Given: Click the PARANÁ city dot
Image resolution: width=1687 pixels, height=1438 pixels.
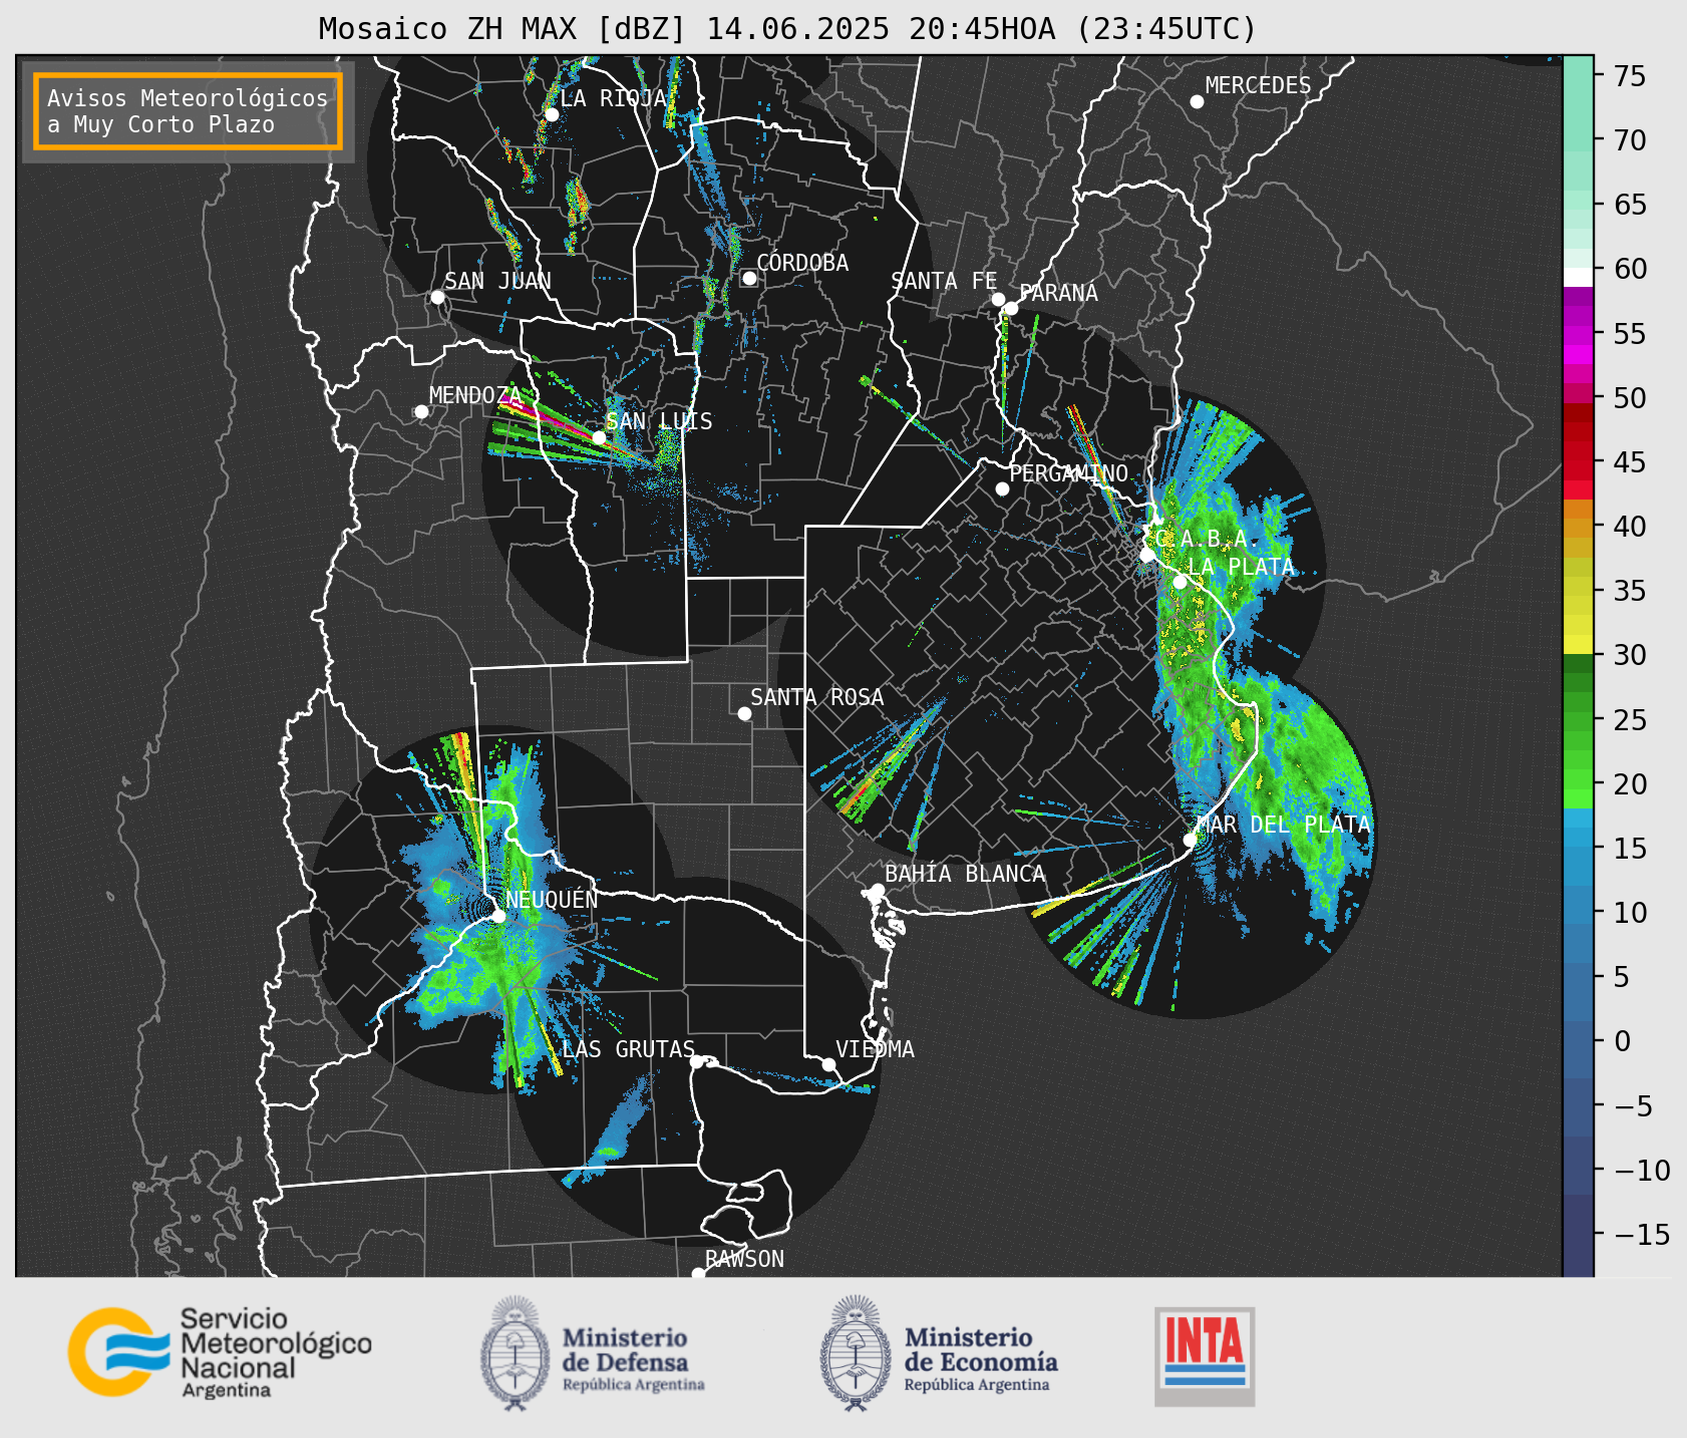Looking at the screenshot, I should 1011,308.
